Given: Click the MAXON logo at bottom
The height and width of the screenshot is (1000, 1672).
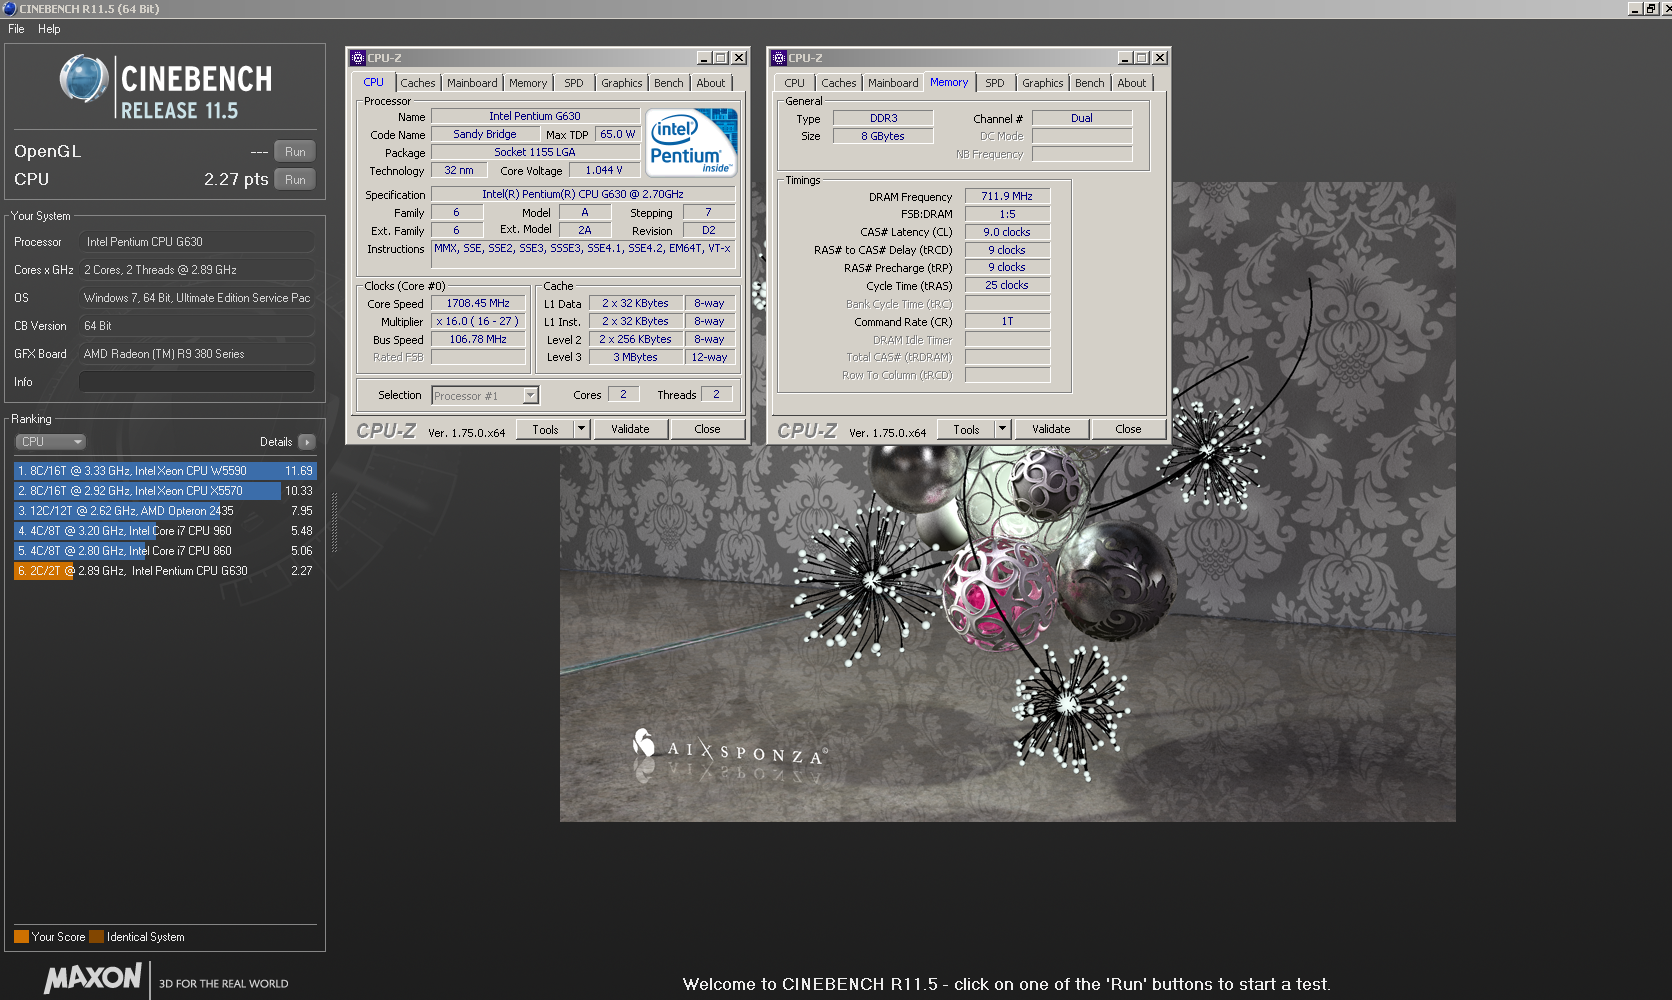Looking at the screenshot, I should click(93, 978).
